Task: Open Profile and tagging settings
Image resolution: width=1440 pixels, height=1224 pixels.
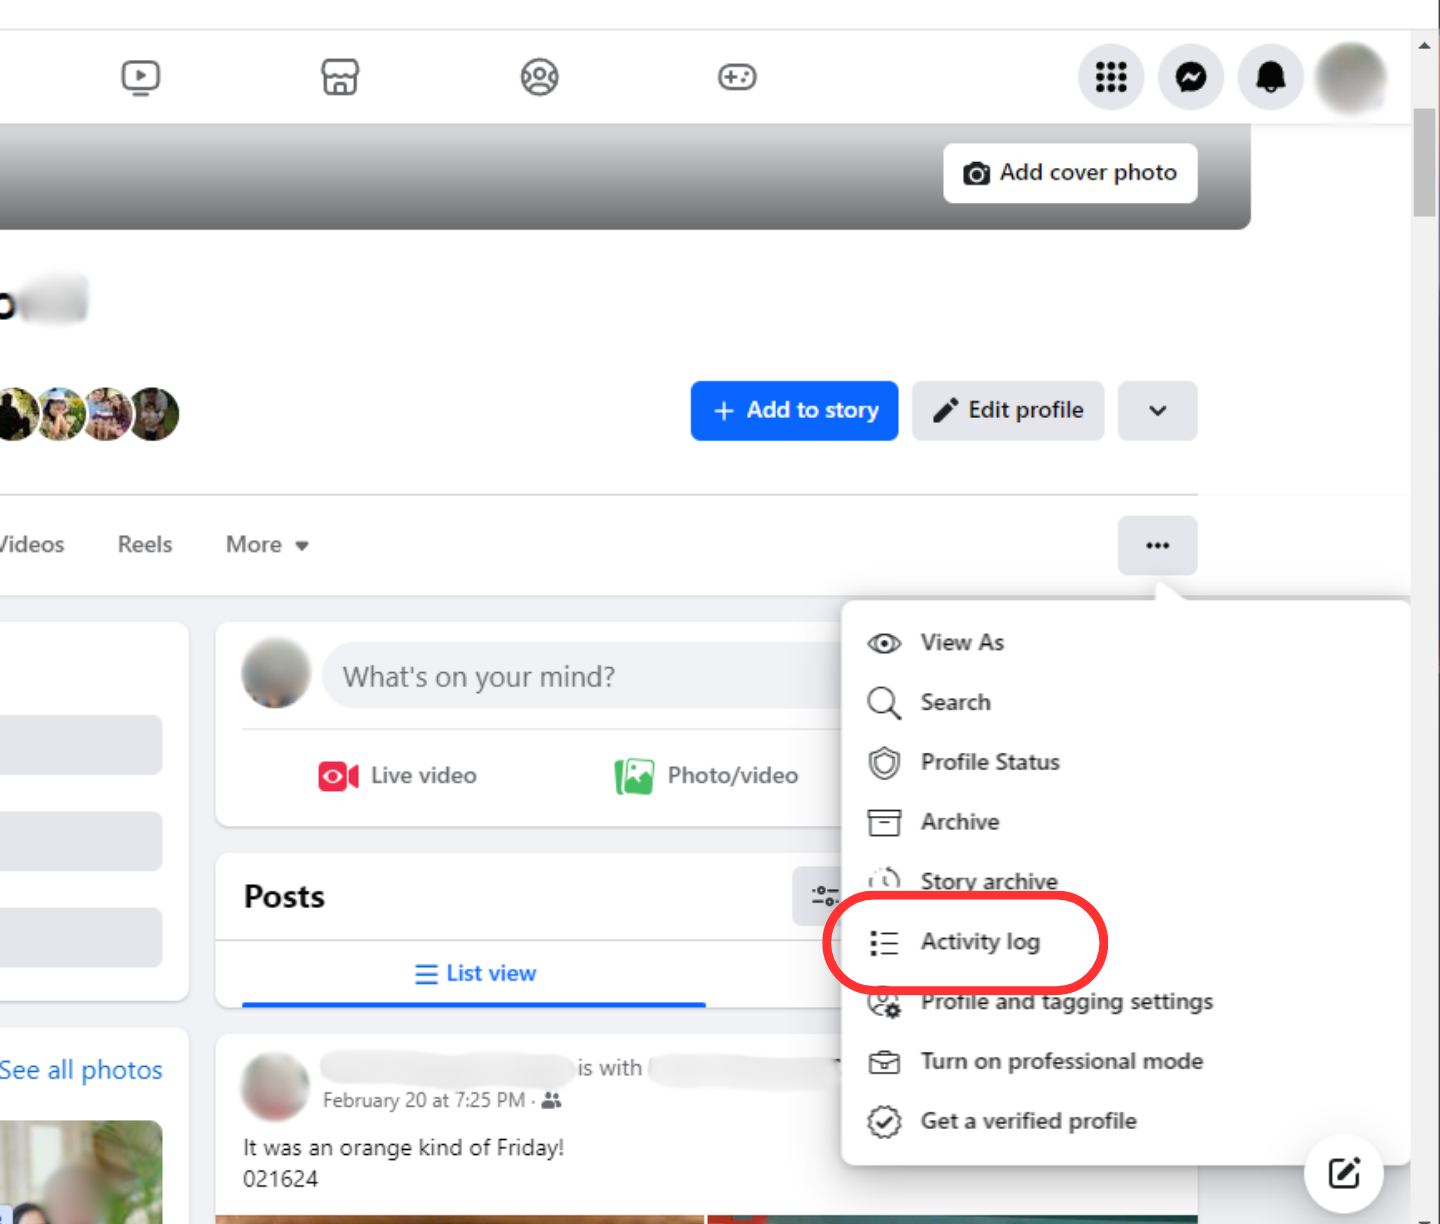Action: 1126,1002
